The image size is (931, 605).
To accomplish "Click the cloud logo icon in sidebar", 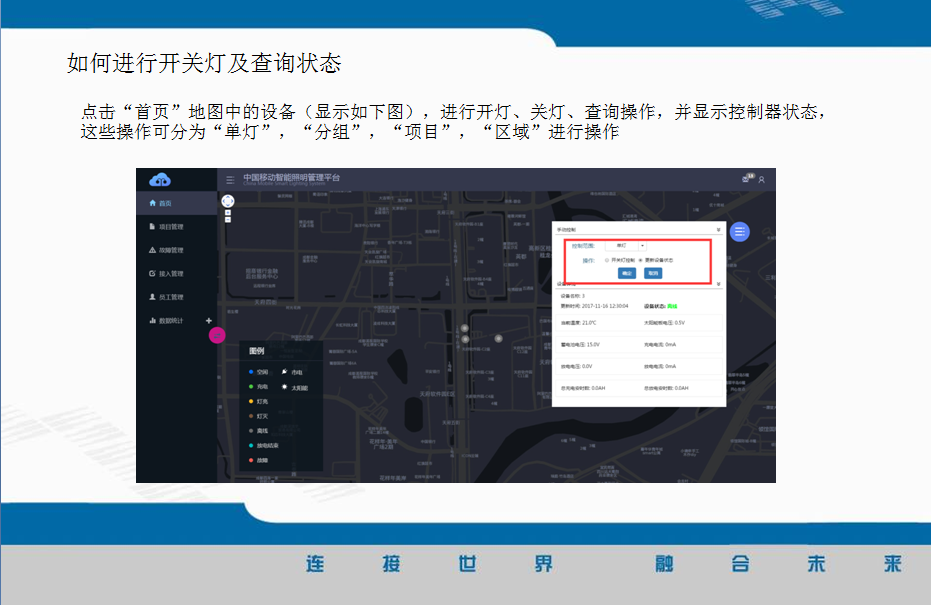I will (160, 180).
